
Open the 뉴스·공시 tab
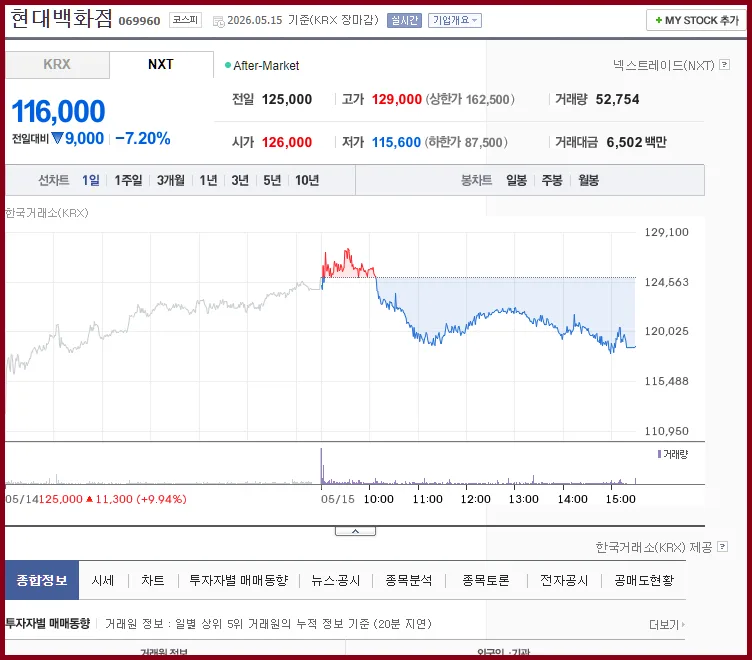pos(335,580)
